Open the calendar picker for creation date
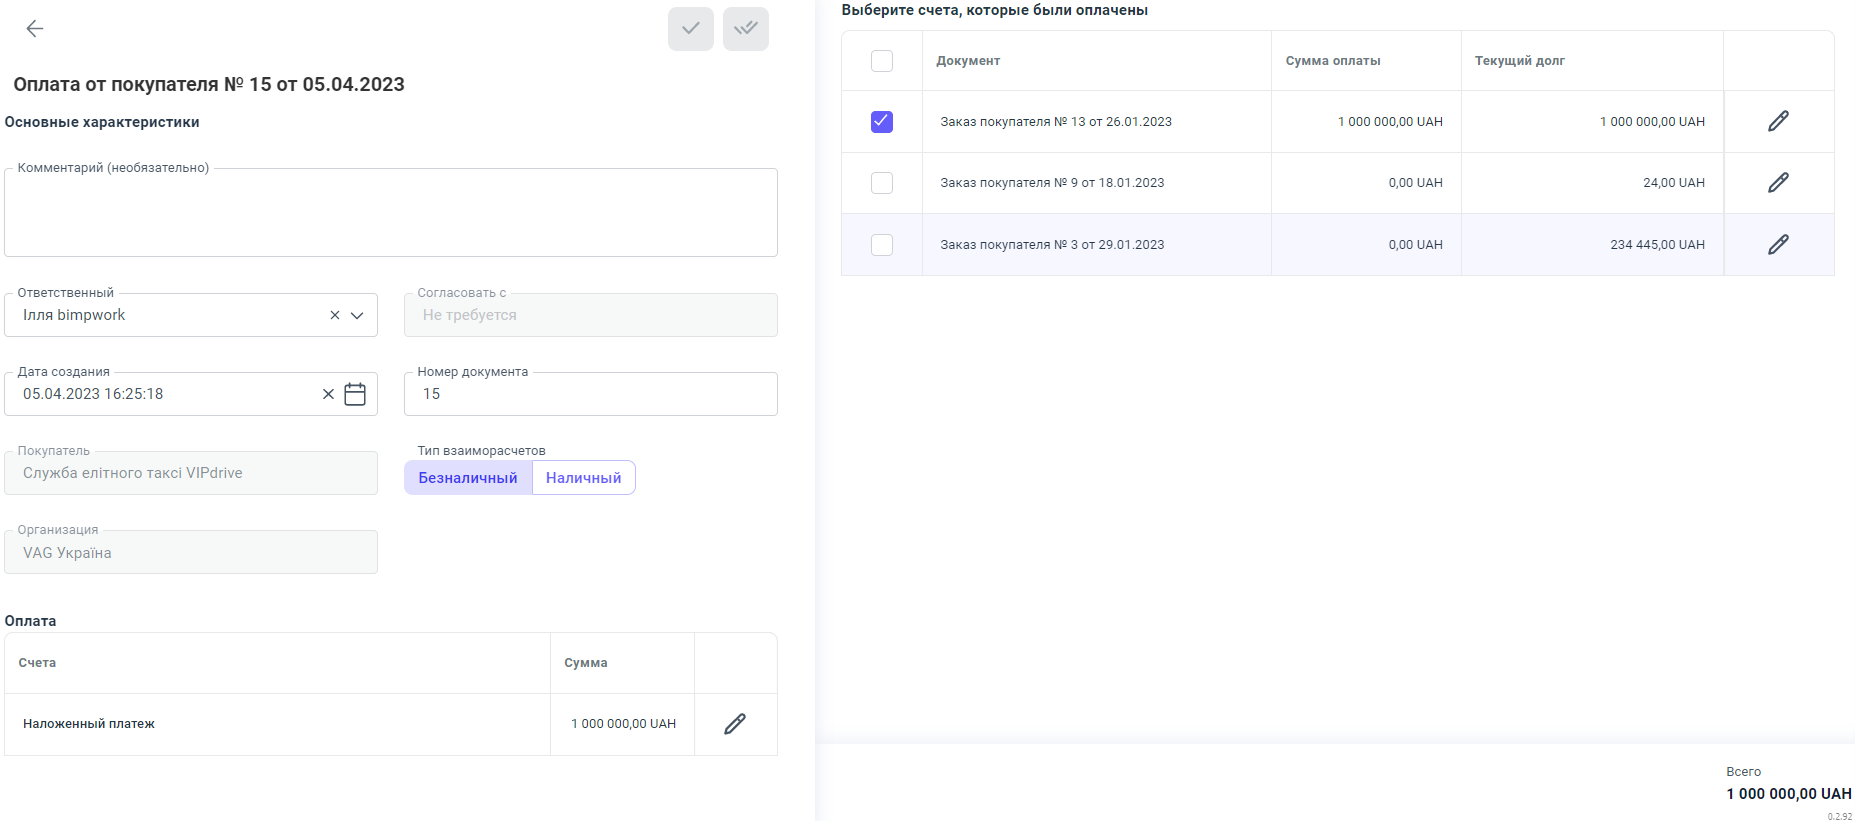 [x=355, y=394]
